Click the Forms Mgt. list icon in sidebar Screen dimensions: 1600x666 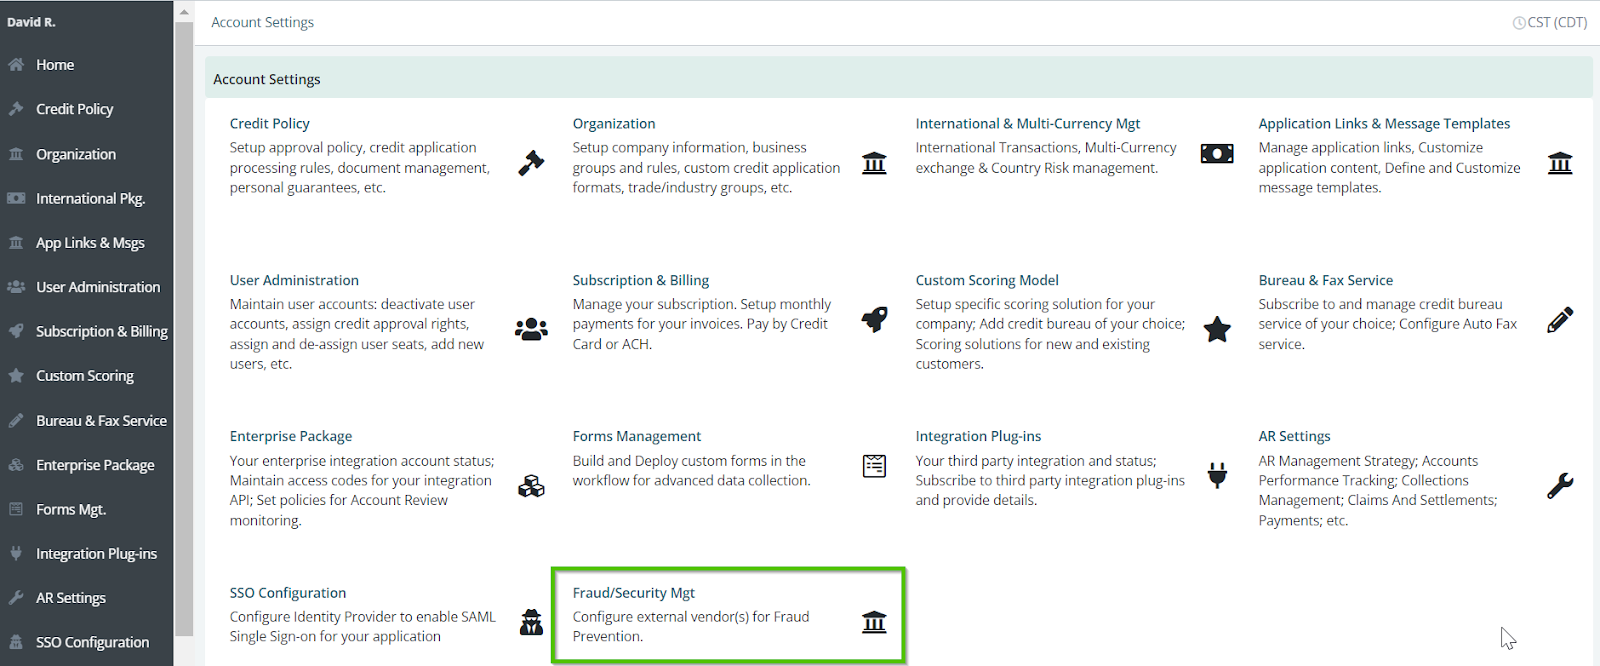coord(16,509)
